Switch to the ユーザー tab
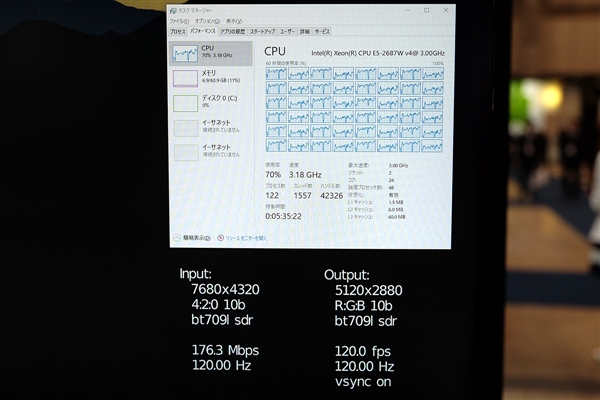This screenshot has height=400, width=600. click(x=287, y=32)
